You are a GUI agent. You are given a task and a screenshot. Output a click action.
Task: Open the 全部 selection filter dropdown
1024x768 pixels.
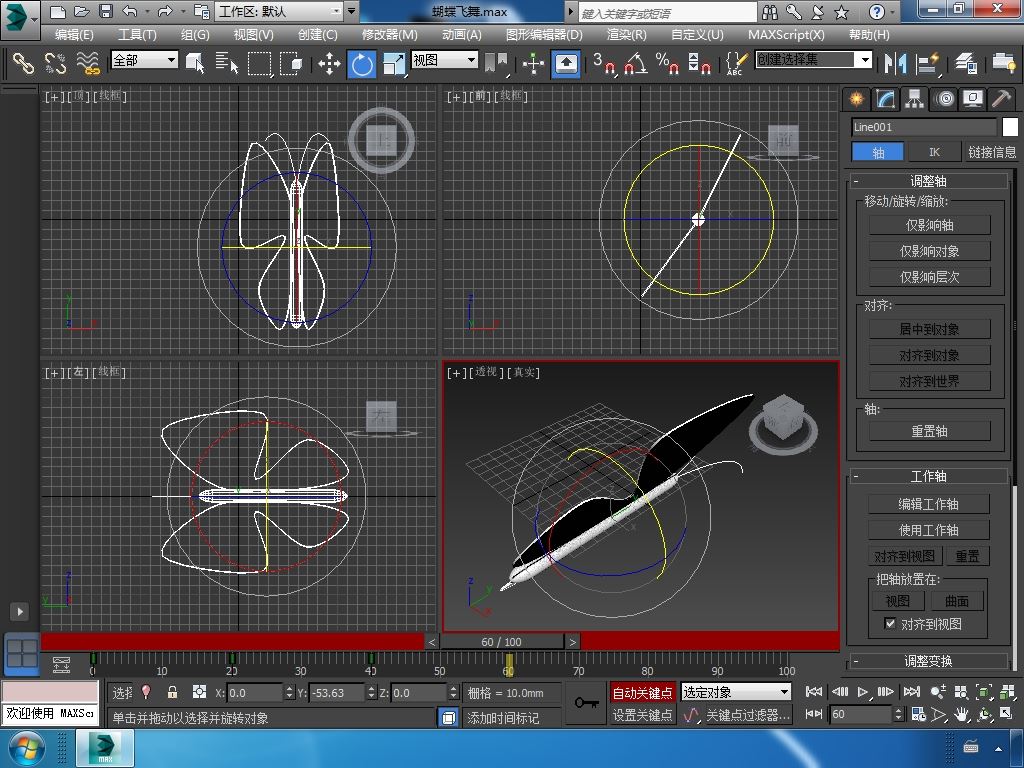(144, 60)
